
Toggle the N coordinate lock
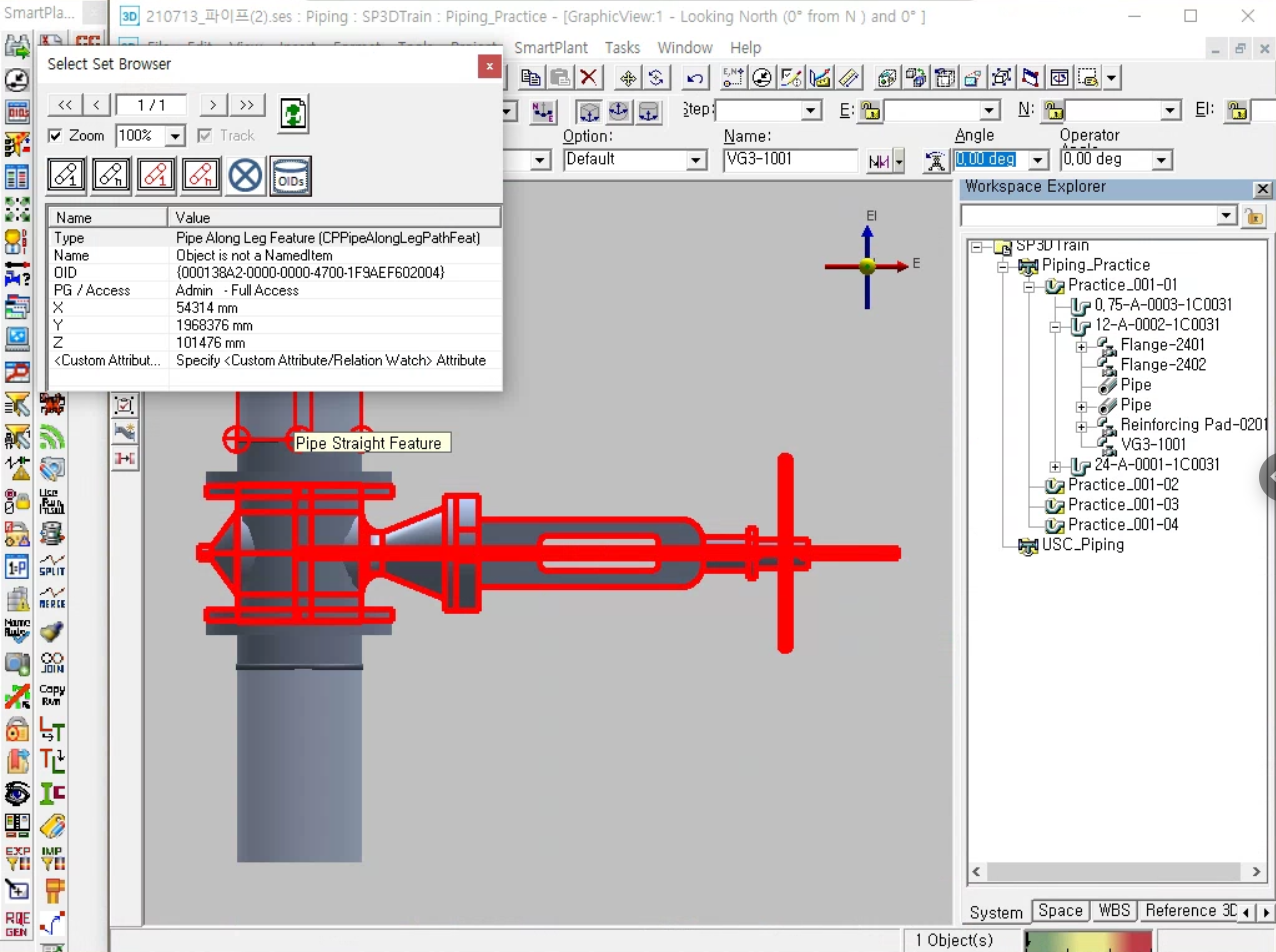pos(1052,110)
